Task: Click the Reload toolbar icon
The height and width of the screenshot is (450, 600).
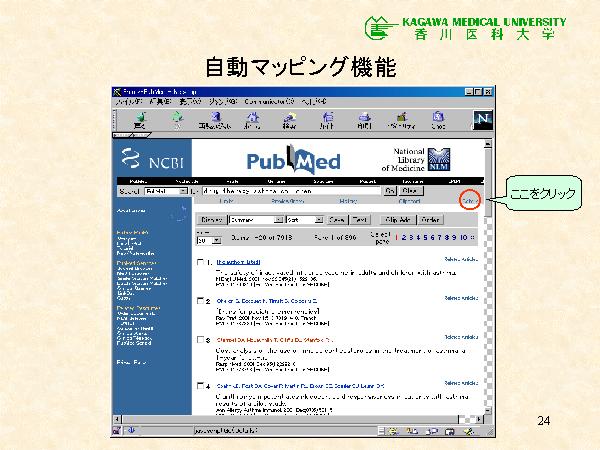Action: (x=215, y=120)
